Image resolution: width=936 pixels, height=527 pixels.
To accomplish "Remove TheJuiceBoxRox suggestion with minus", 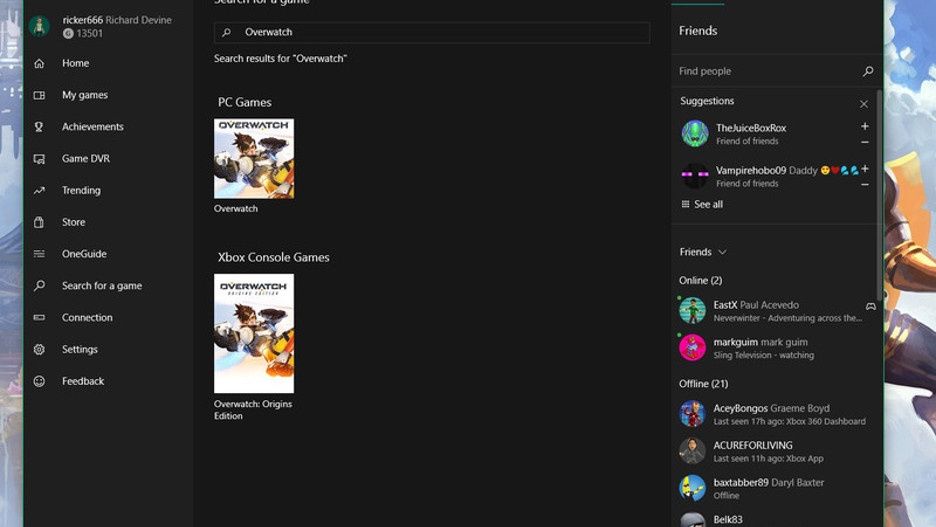I will tap(864, 142).
